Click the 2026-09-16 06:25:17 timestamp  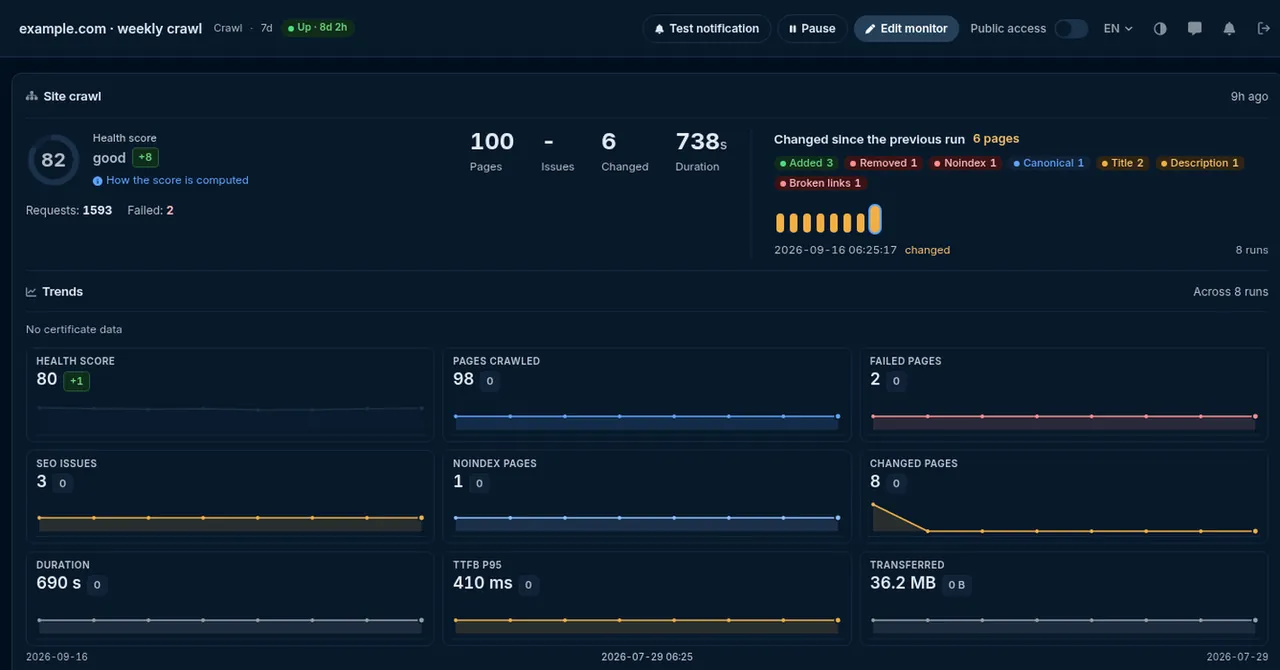click(x=835, y=250)
